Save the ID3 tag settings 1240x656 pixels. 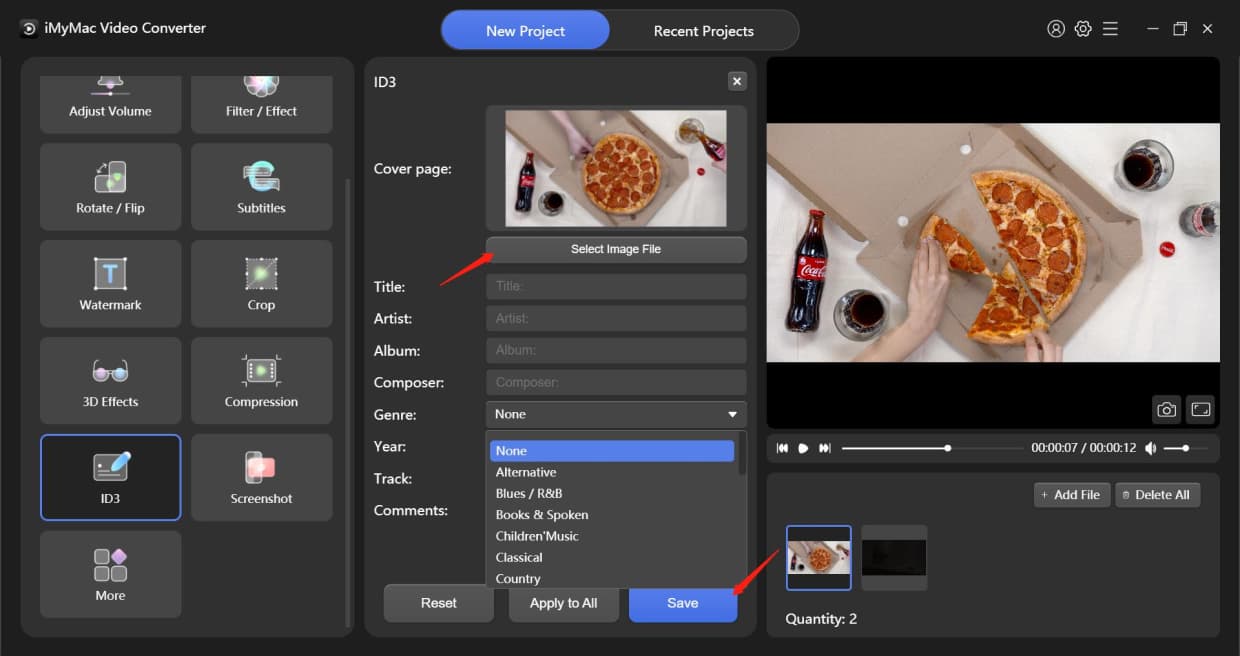[683, 603]
